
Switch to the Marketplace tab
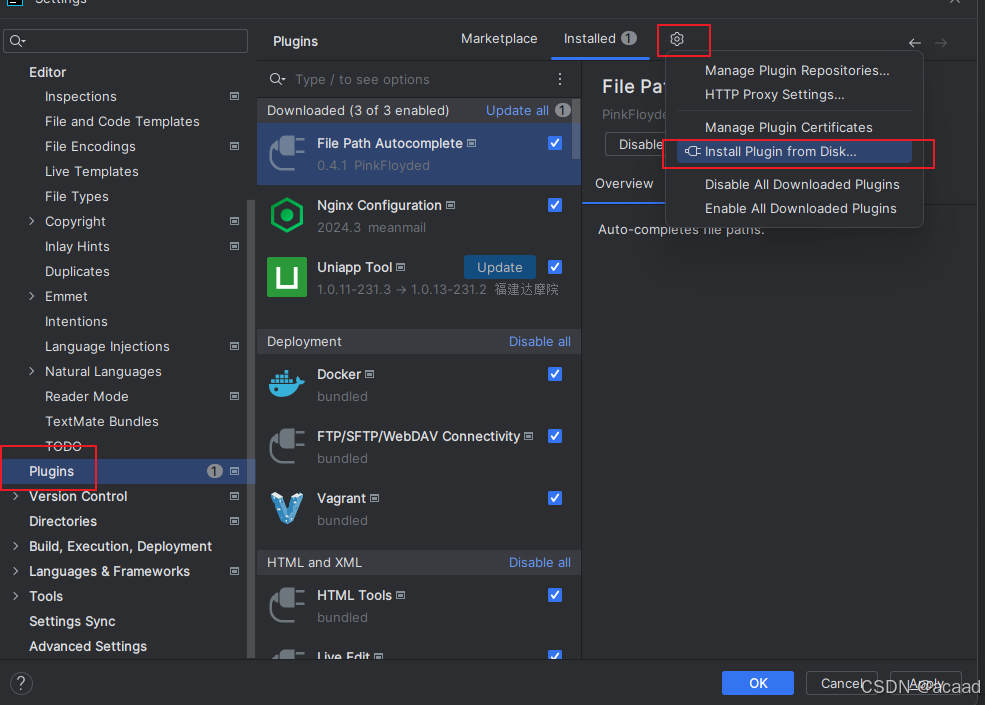coord(499,39)
